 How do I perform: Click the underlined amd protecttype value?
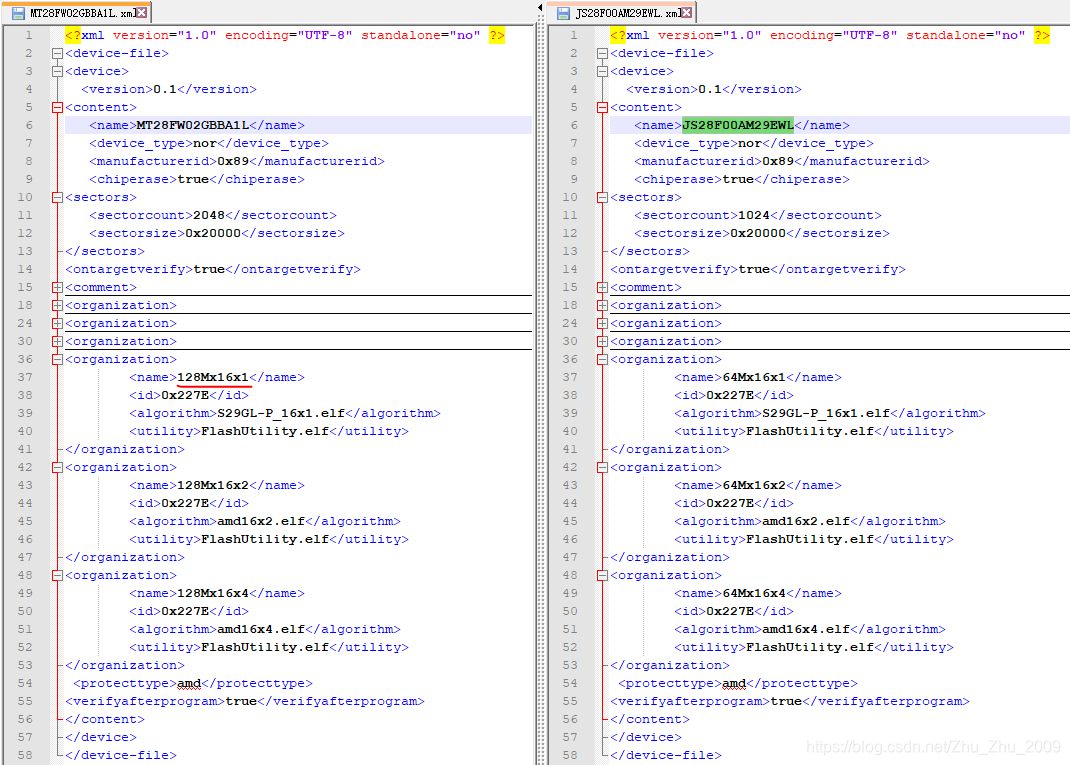[190, 683]
